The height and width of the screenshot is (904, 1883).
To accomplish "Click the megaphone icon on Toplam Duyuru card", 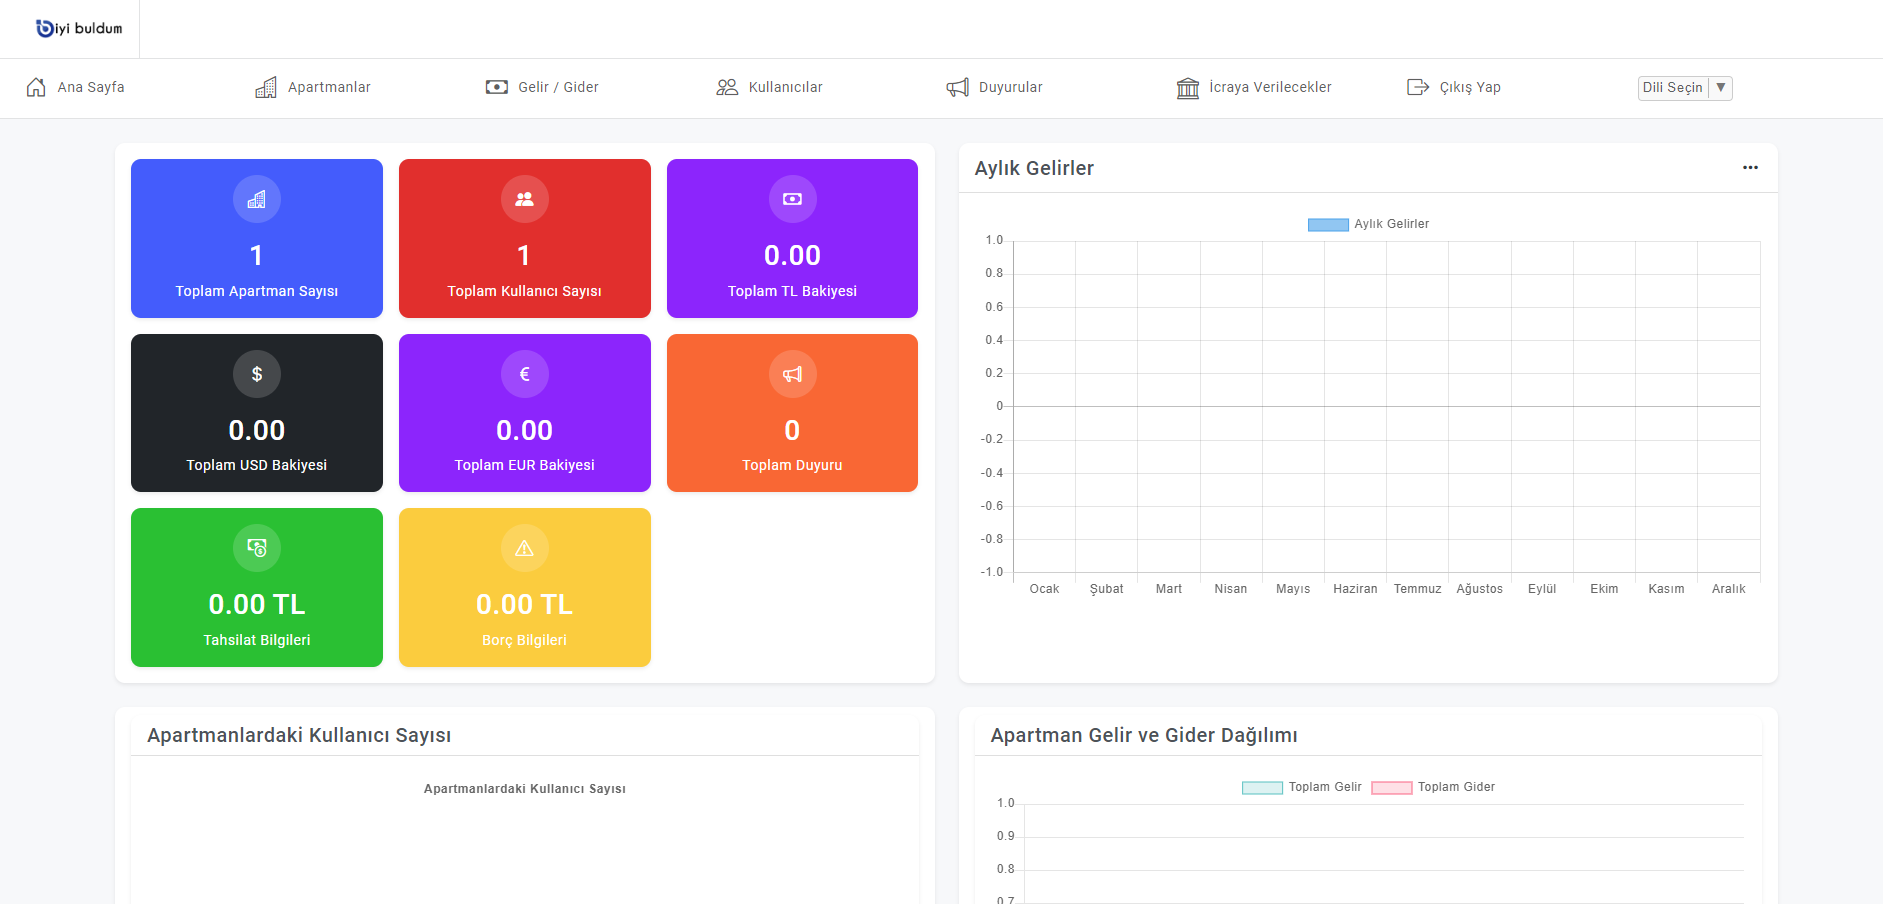I will 792,374.
